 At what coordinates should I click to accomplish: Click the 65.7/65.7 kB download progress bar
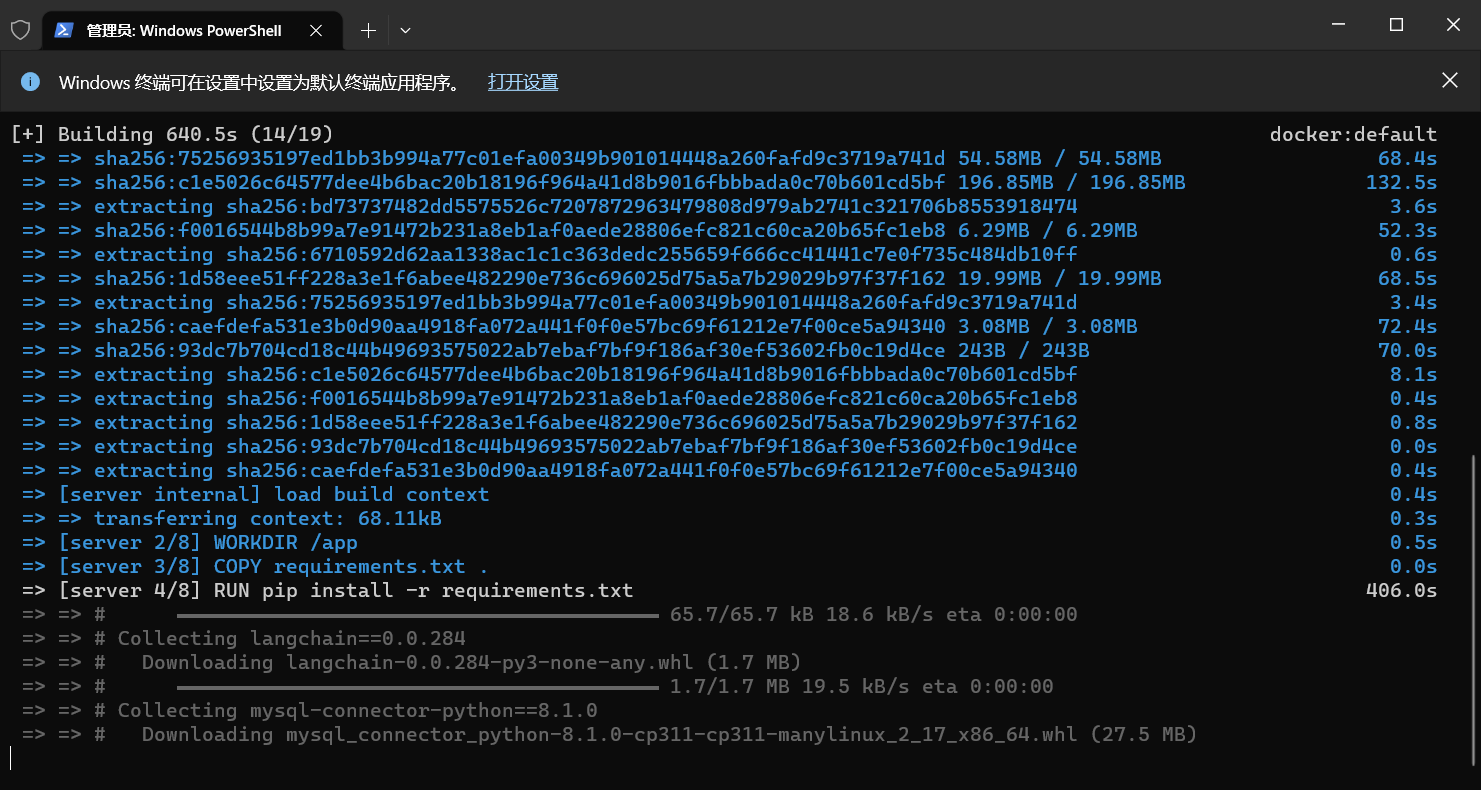417,614
